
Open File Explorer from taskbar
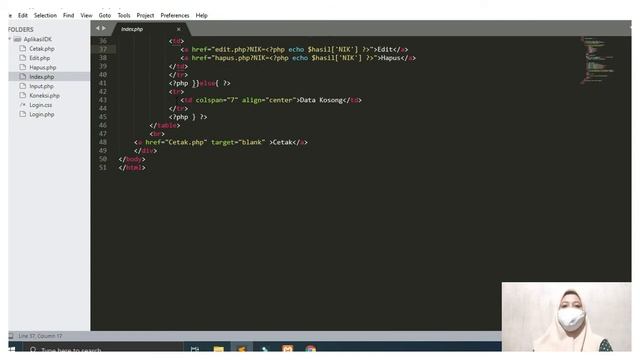(218, 349)
